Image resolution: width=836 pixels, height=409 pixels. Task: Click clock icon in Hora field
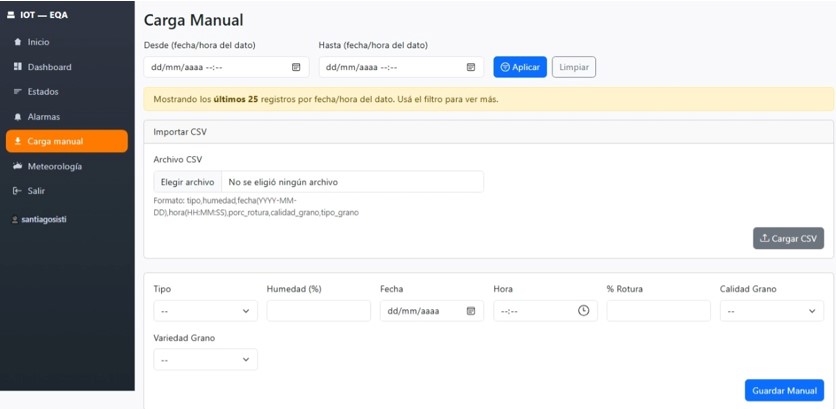click(584, 310)
